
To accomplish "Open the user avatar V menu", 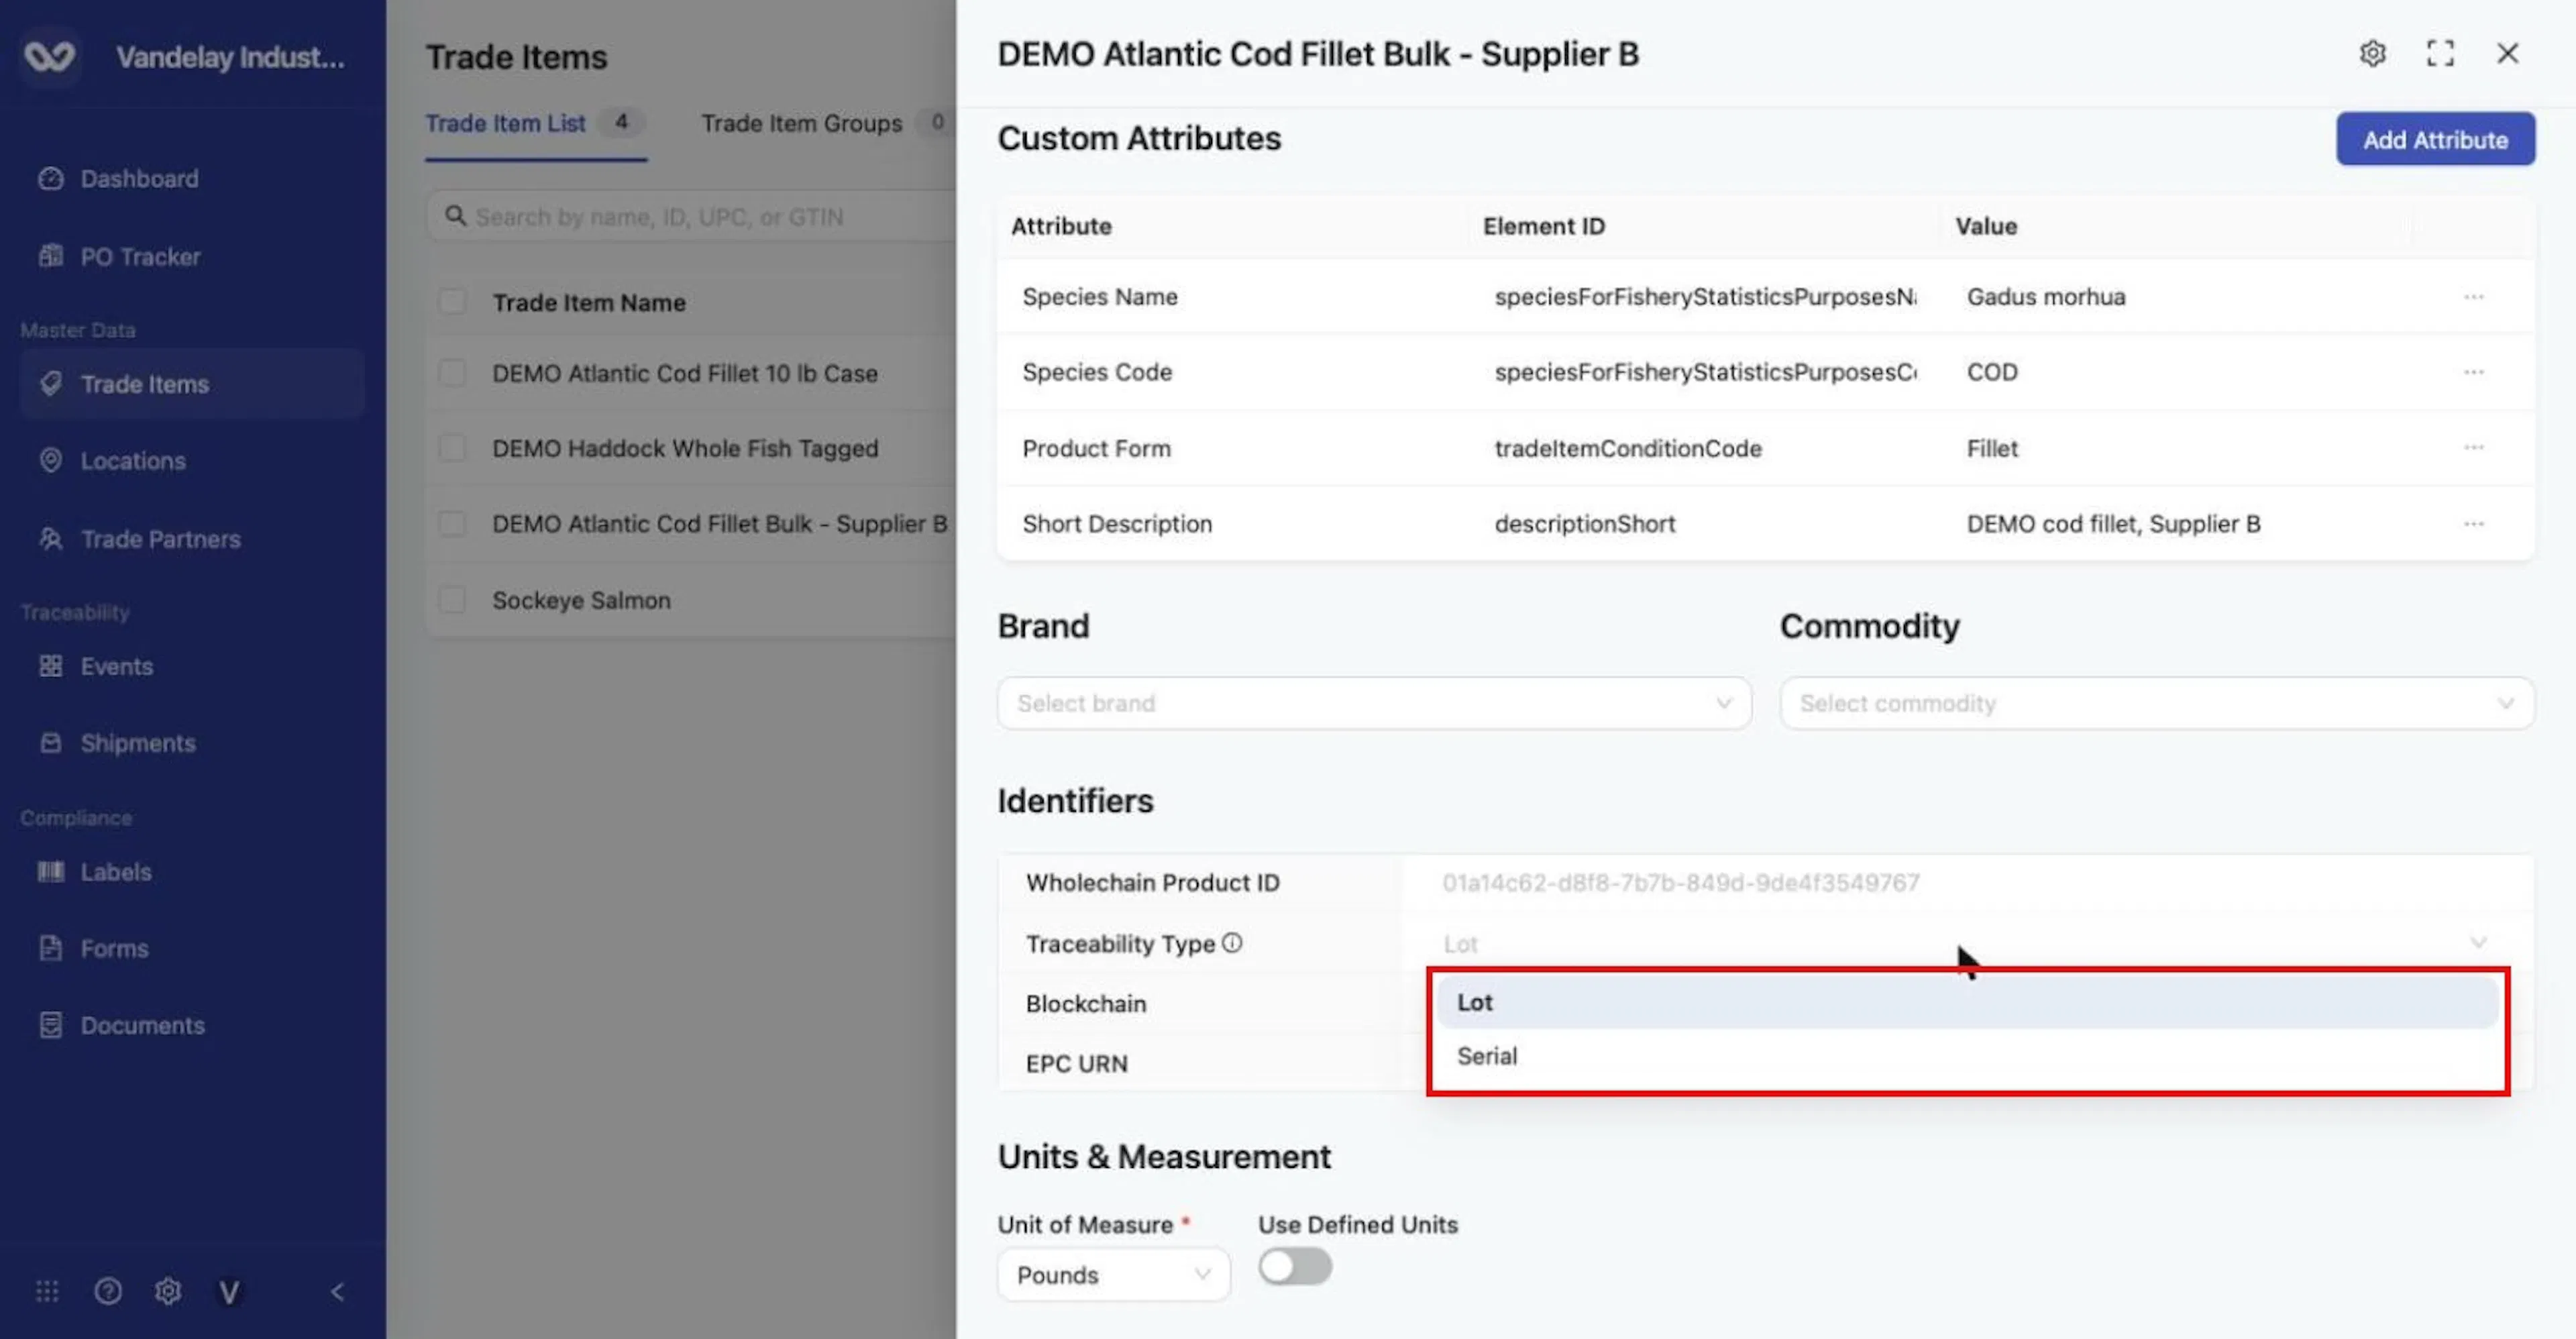I will (229, 1292).
